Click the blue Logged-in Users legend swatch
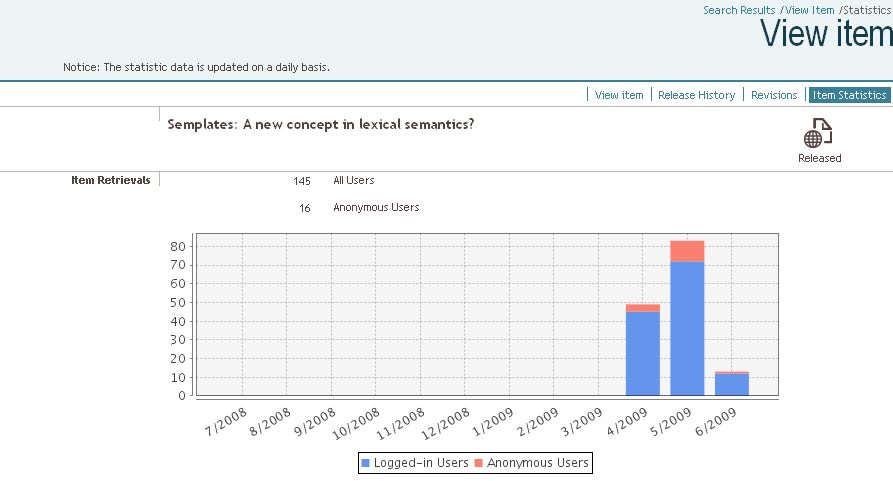Screen dimensions: 893x481 coord(365,463)
